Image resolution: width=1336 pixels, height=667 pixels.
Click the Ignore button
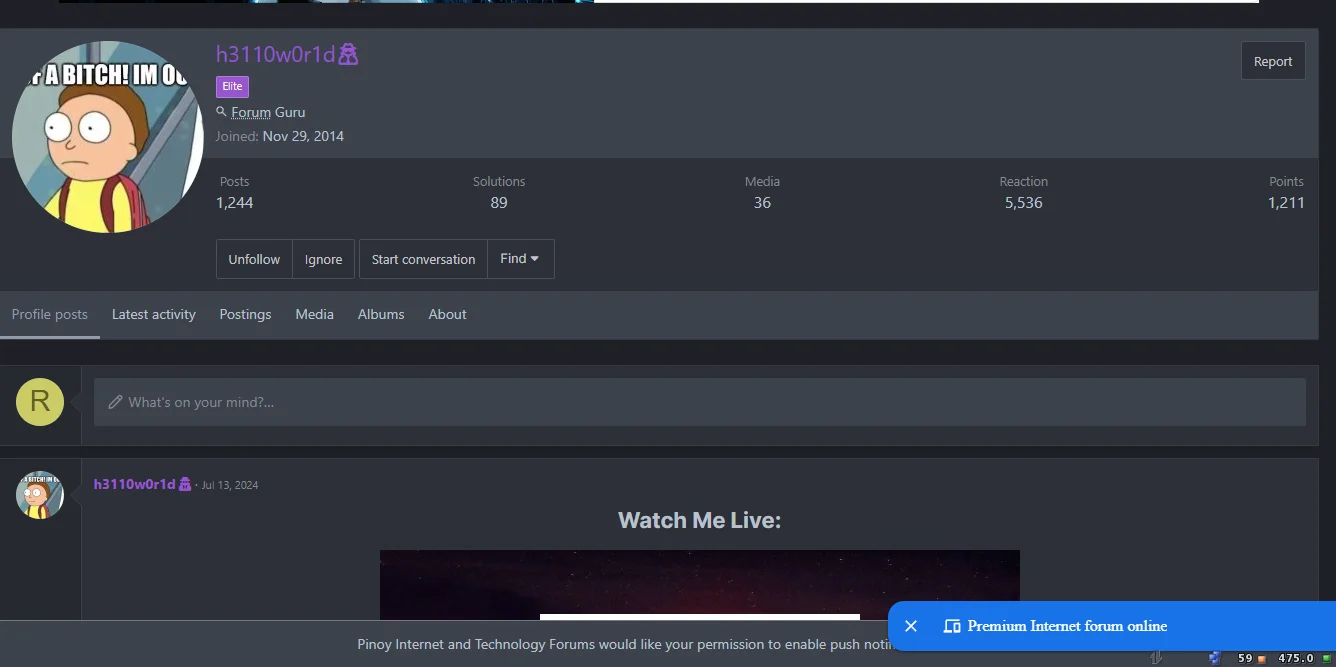pyautogui.click(x=323, y=259)
